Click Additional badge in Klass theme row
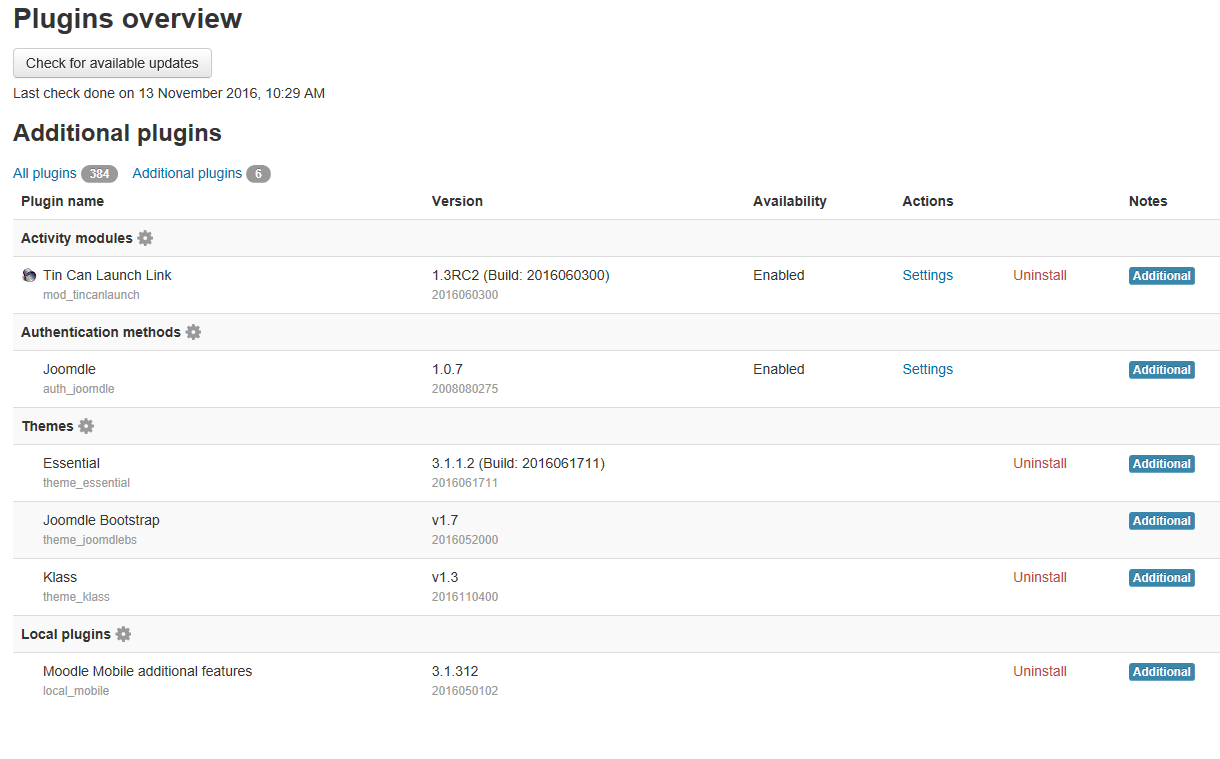This screenshot has height=759, width=1220. (1161, 578)
